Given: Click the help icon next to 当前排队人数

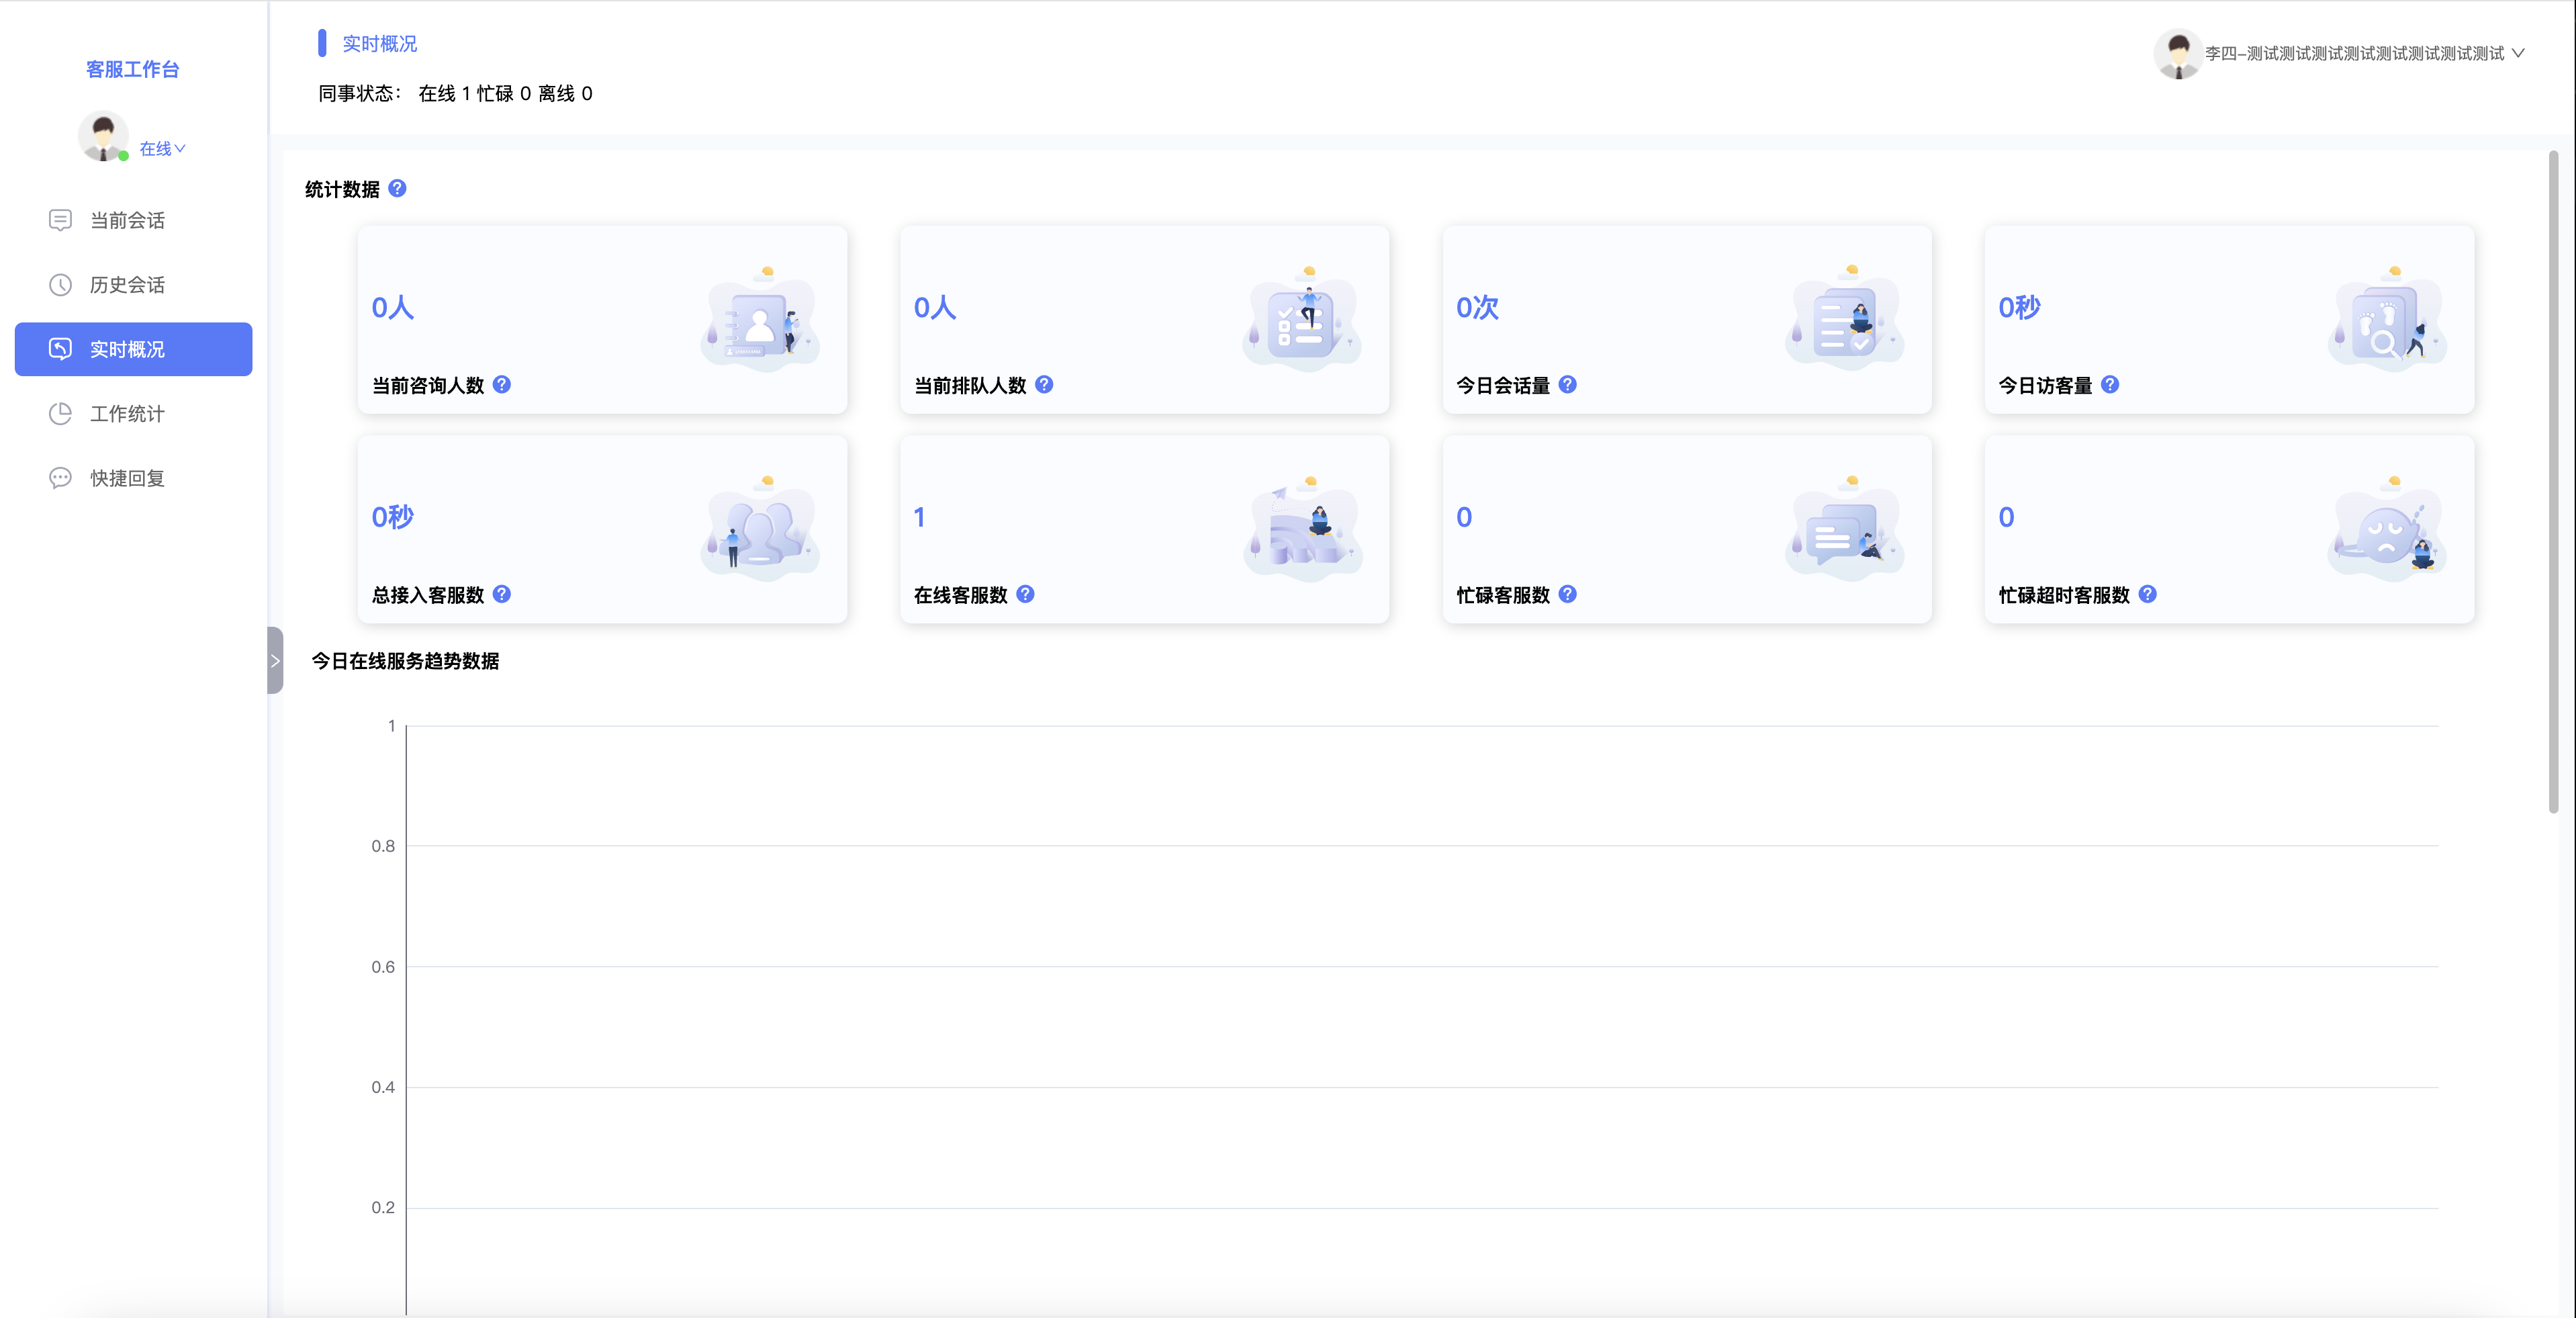Looking at the screenshot, I should 1044,384.
